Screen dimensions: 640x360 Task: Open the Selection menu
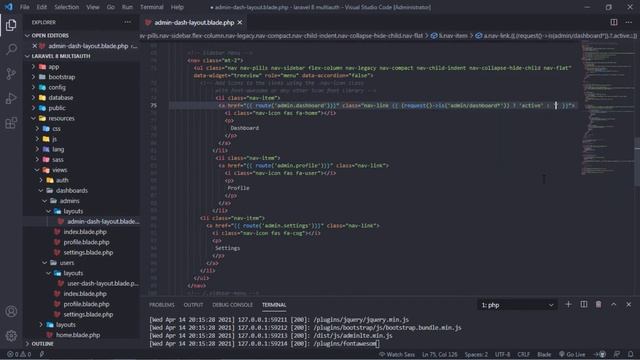[67, 7]
